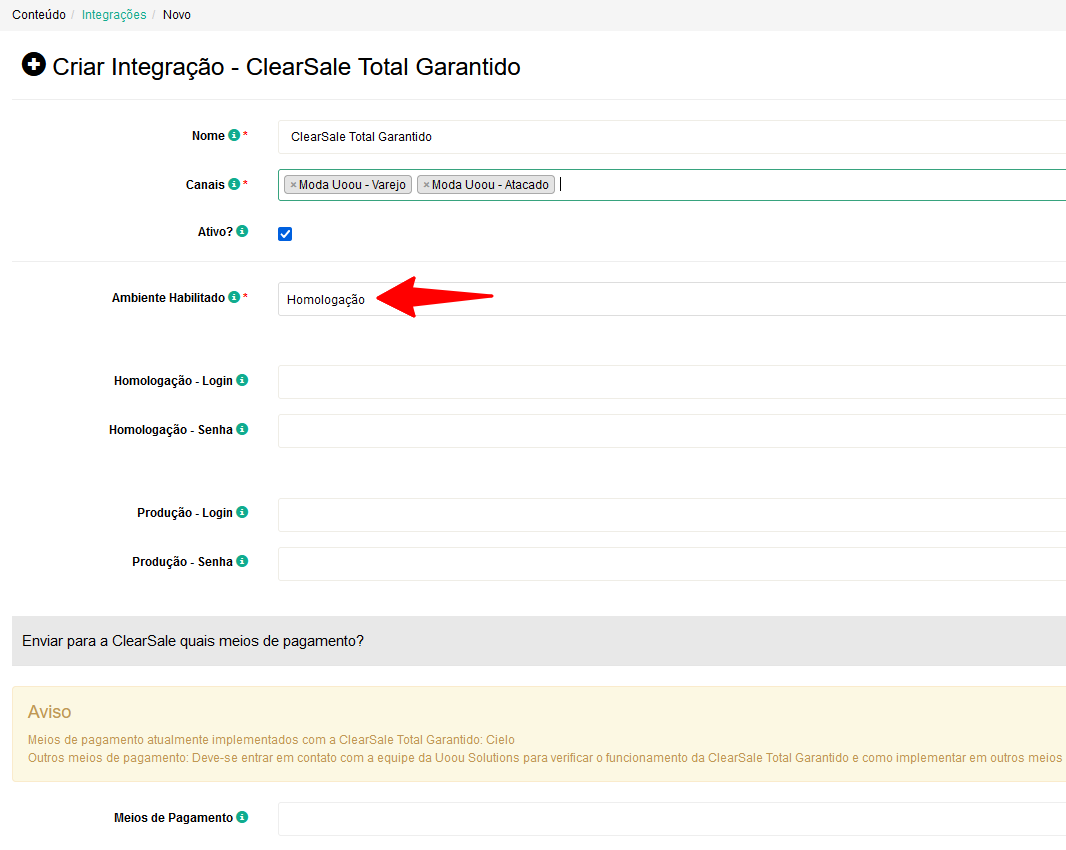Click the Novo breadcrumb item
This screenshot has width=1066, height=850.
click(x=177, y=15)
